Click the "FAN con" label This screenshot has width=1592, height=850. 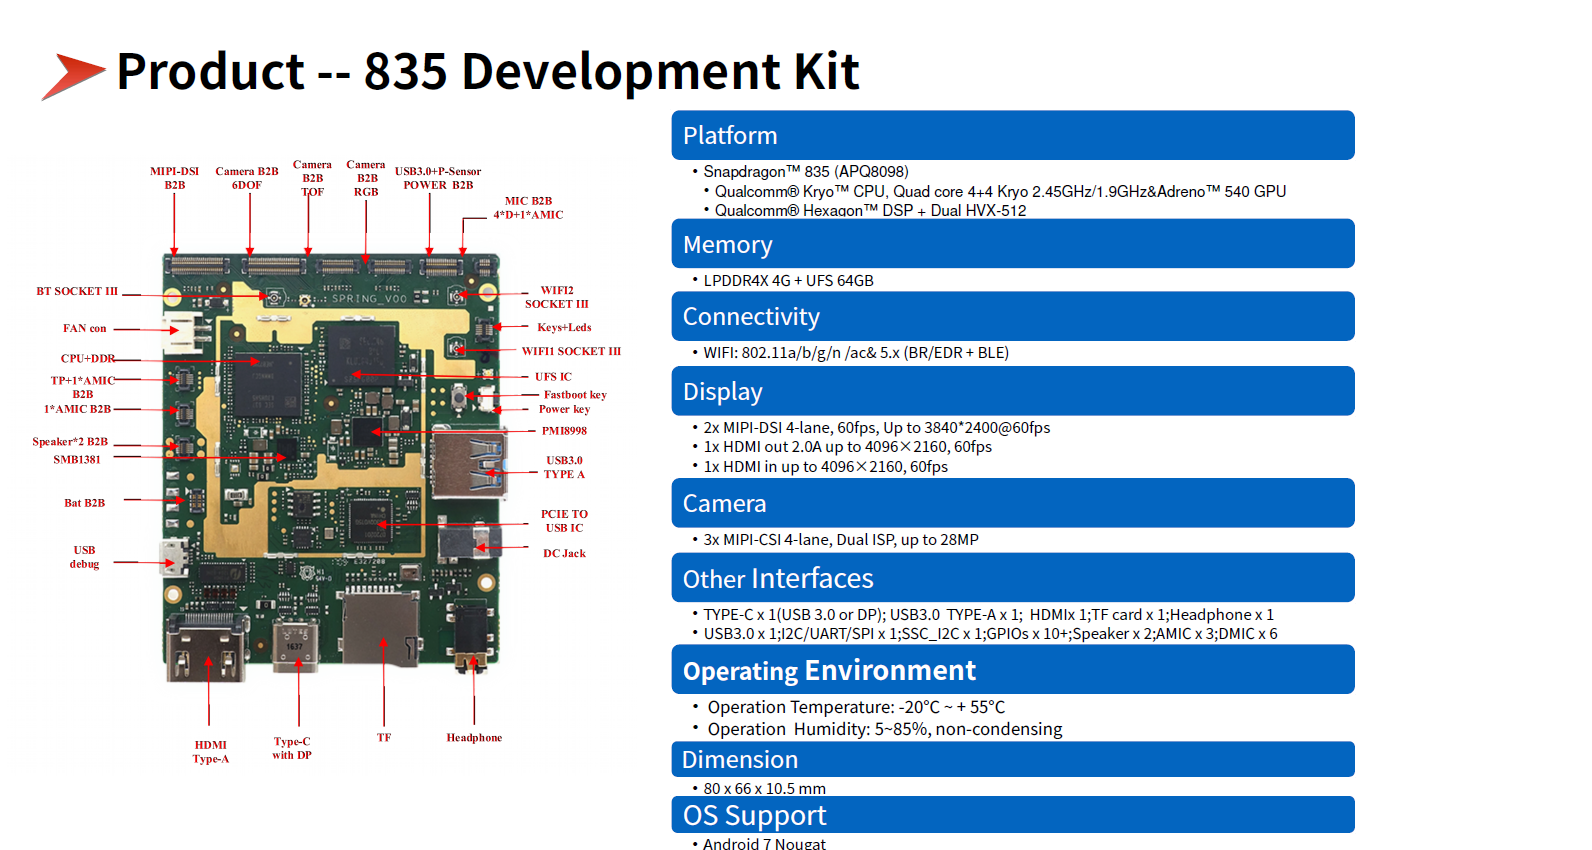(85, 328)
